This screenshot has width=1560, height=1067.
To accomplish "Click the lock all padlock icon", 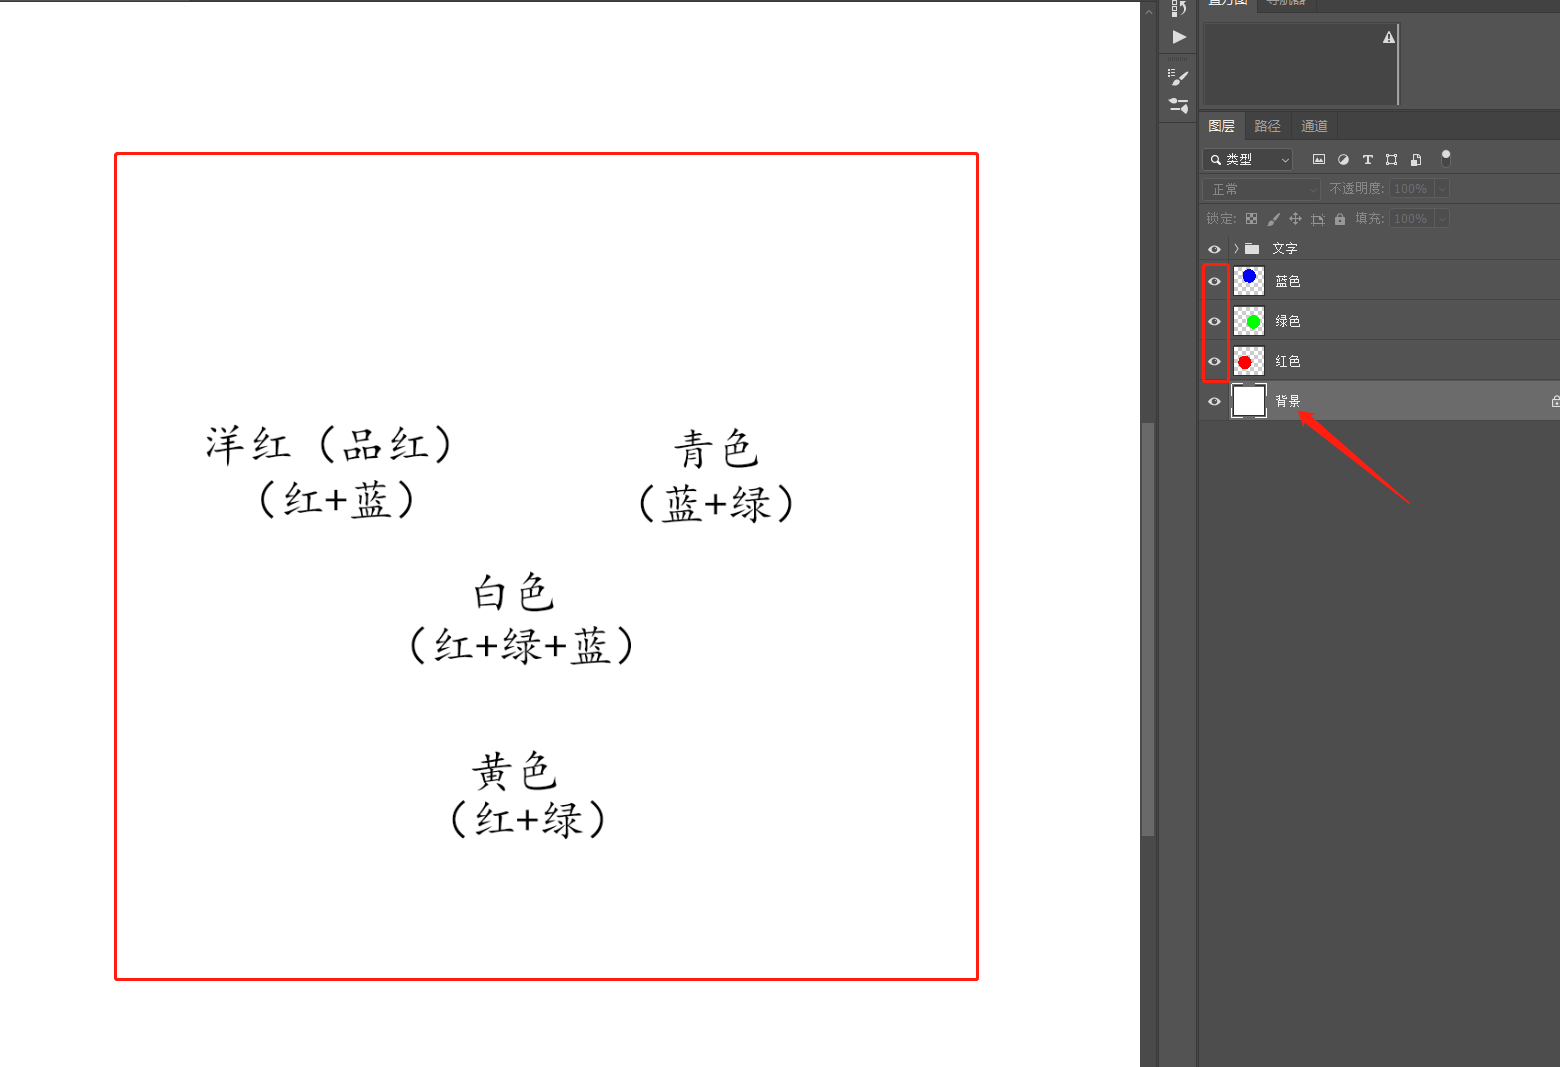I will pyautogui.click(x=1340, y=218).
